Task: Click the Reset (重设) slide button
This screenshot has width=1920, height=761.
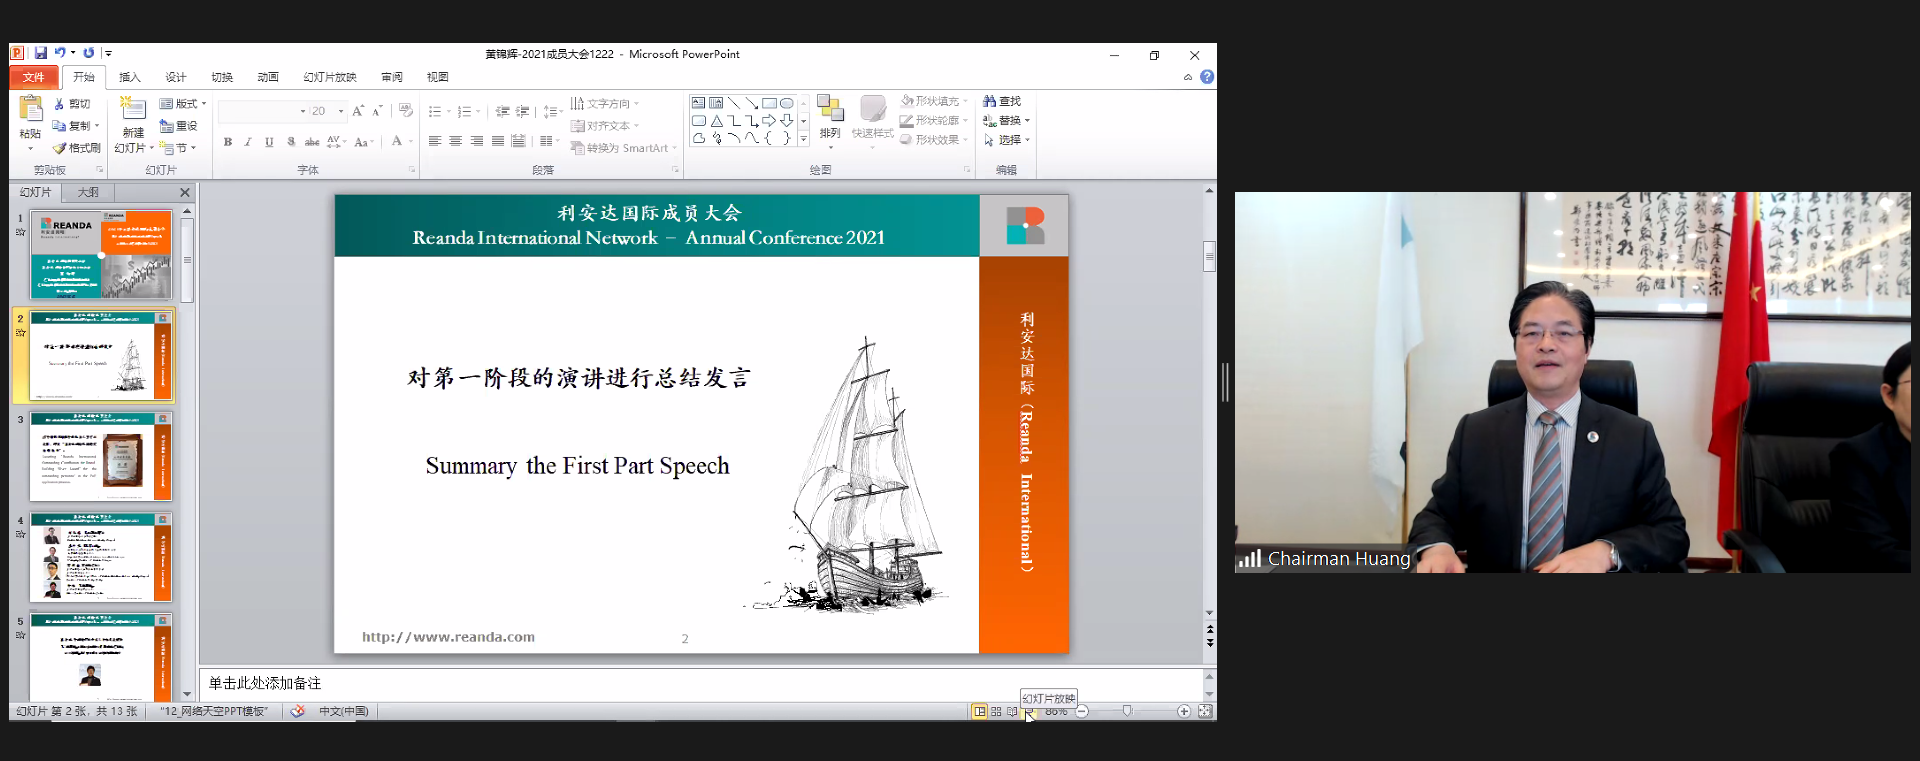Action: coord(178,126)
